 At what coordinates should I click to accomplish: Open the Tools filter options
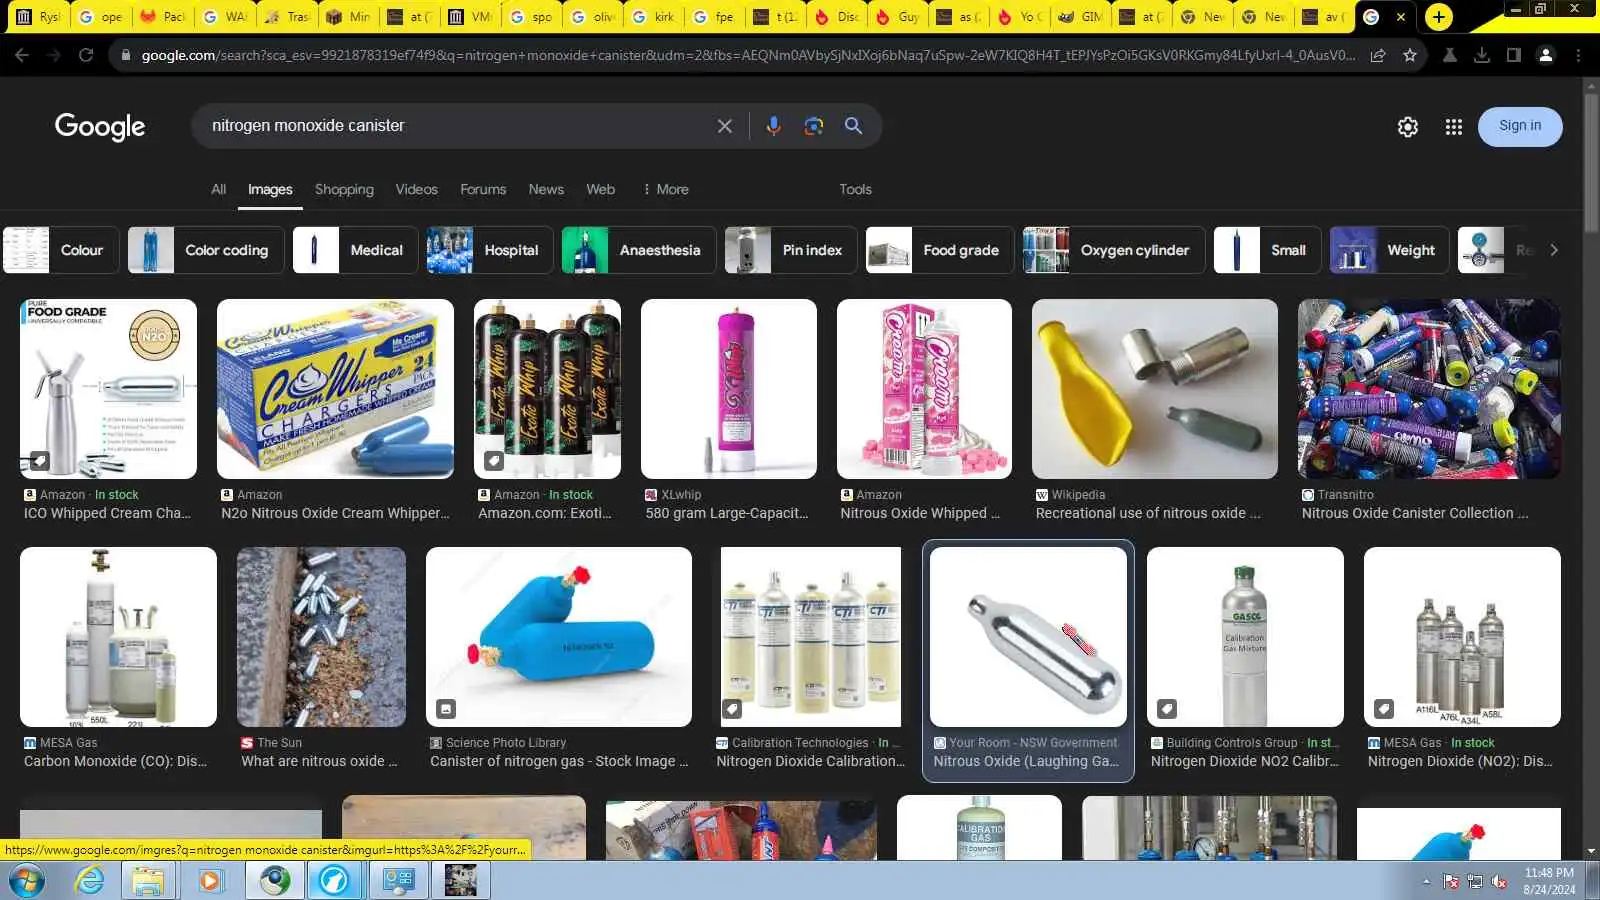(x=855, y=189)
